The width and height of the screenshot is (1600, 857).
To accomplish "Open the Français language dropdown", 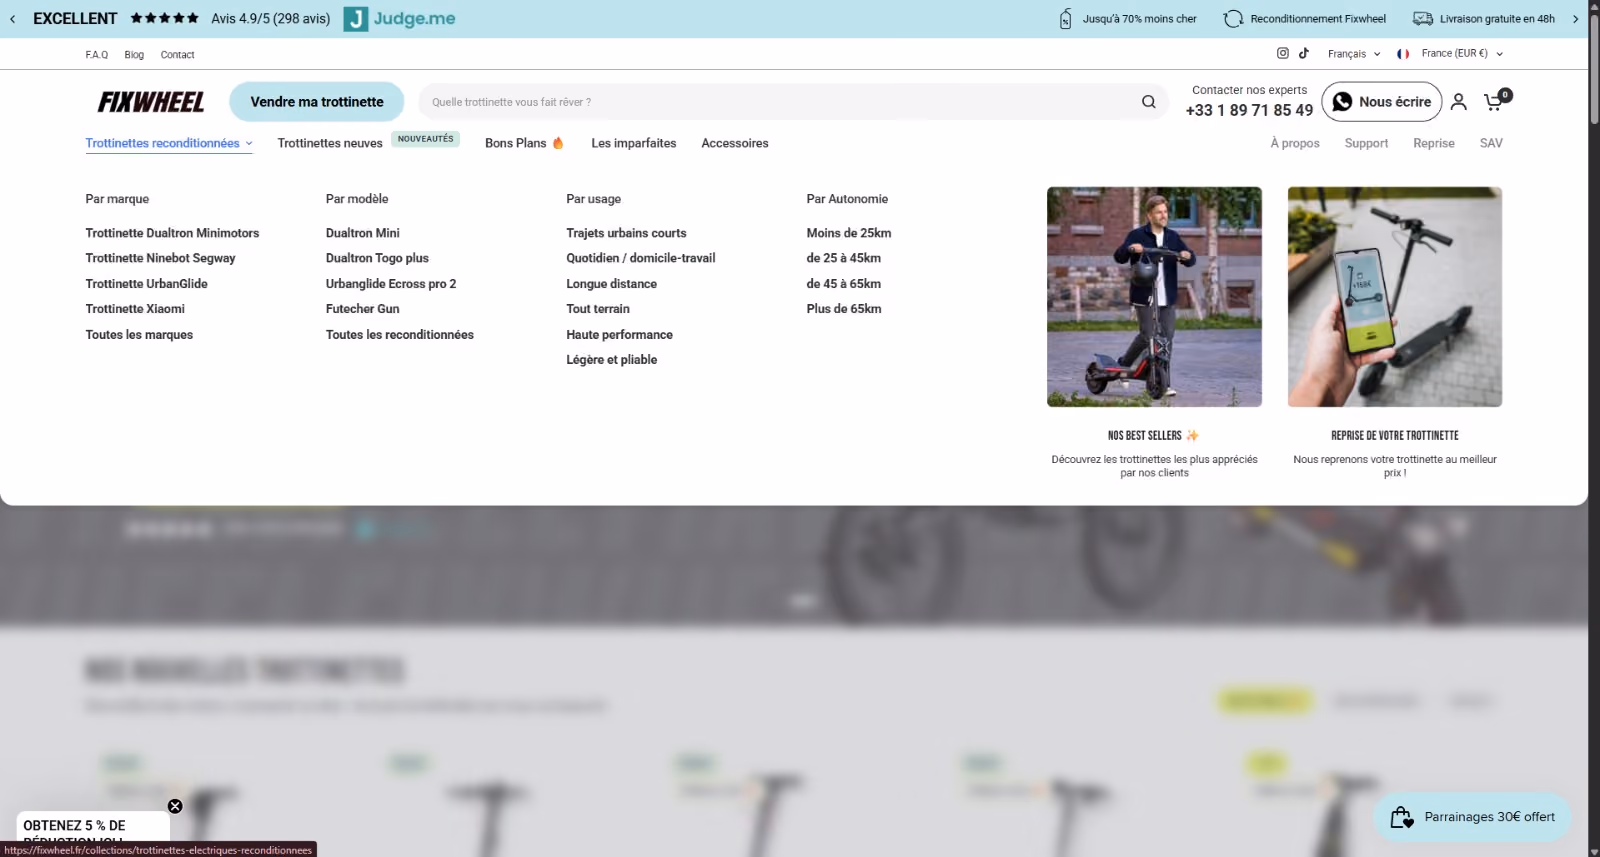I will tap(1353, 54).
